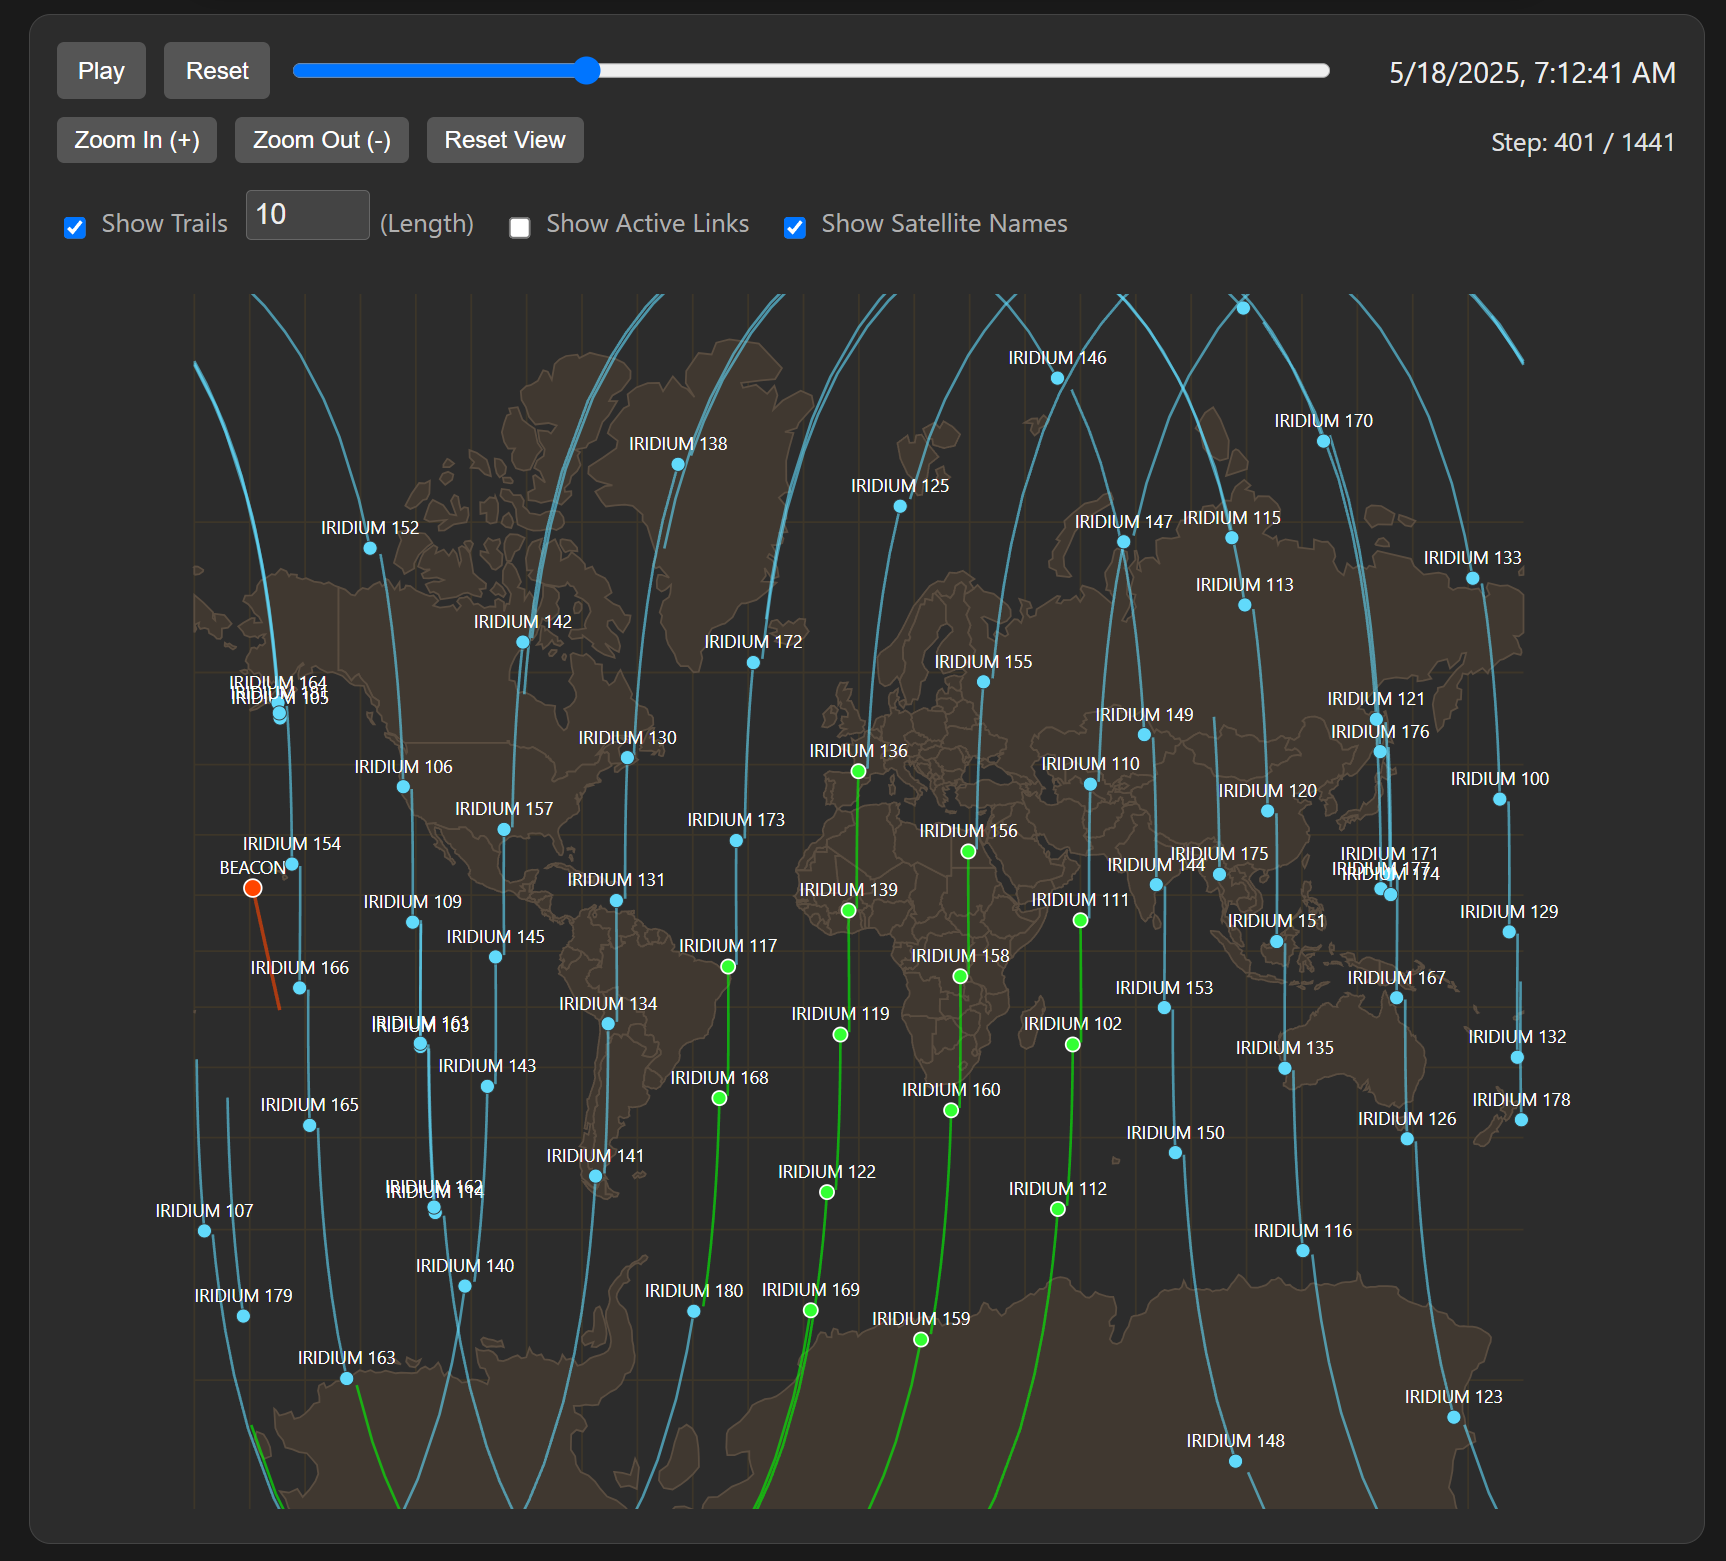Select the IRIDIUM 130 satellite dot
The height and width of the screenshot is (1561, 1726).
[627, 758]
